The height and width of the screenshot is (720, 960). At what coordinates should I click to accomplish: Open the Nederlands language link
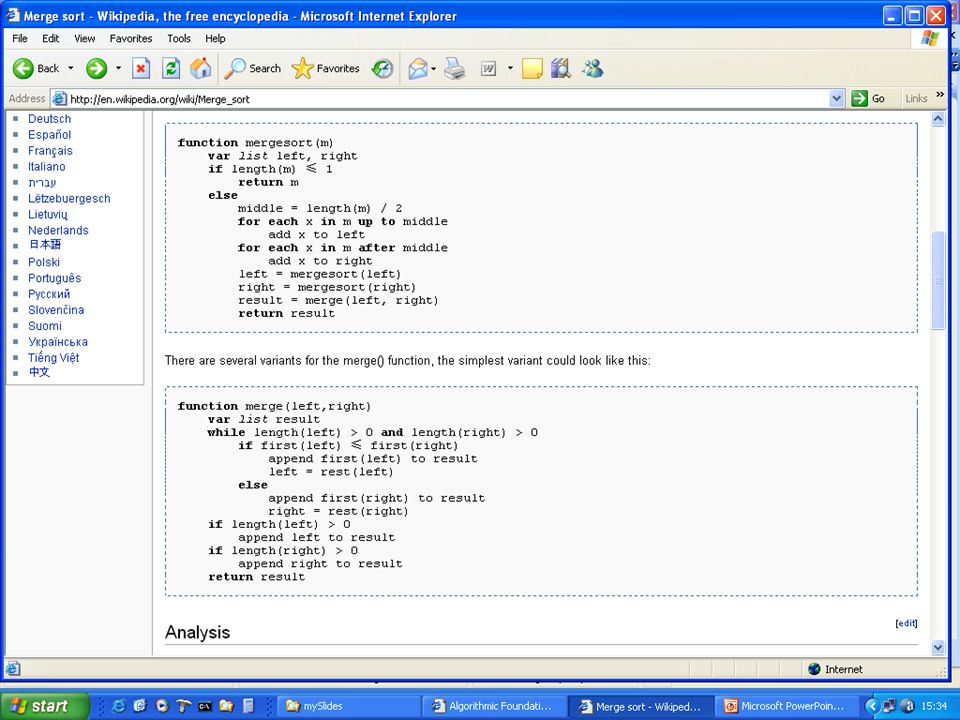click(58, 230)
